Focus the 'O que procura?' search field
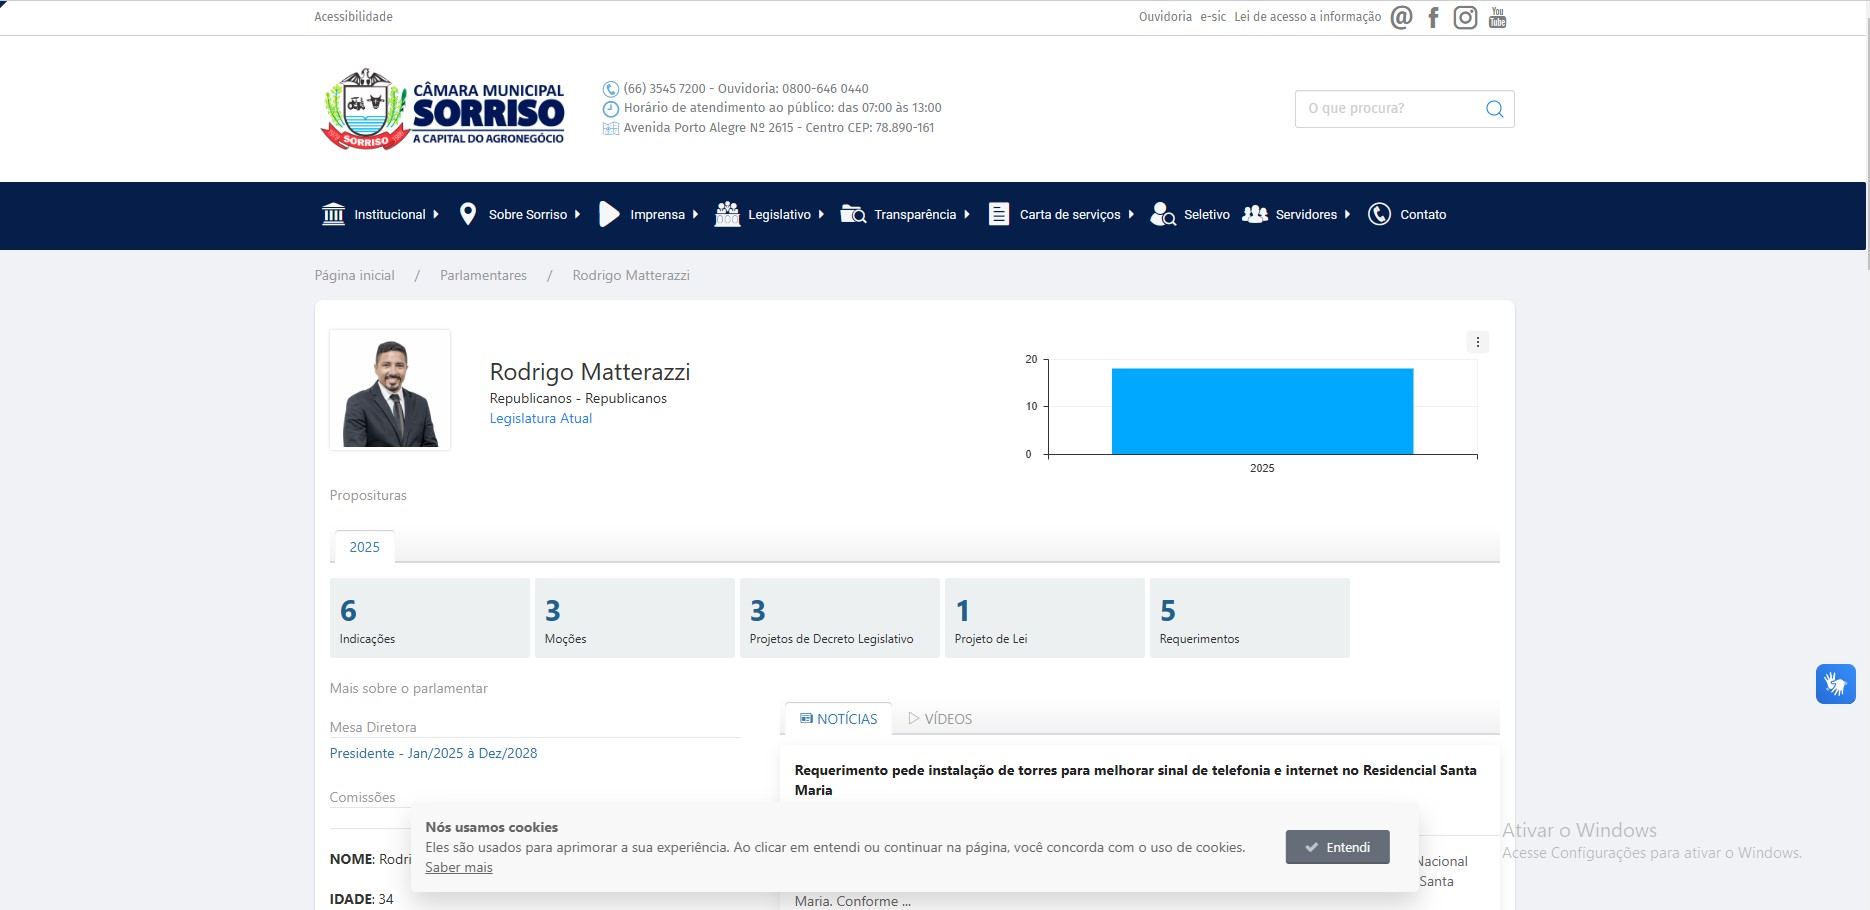Screen dimensions: 1870x910 (1390, 109)
